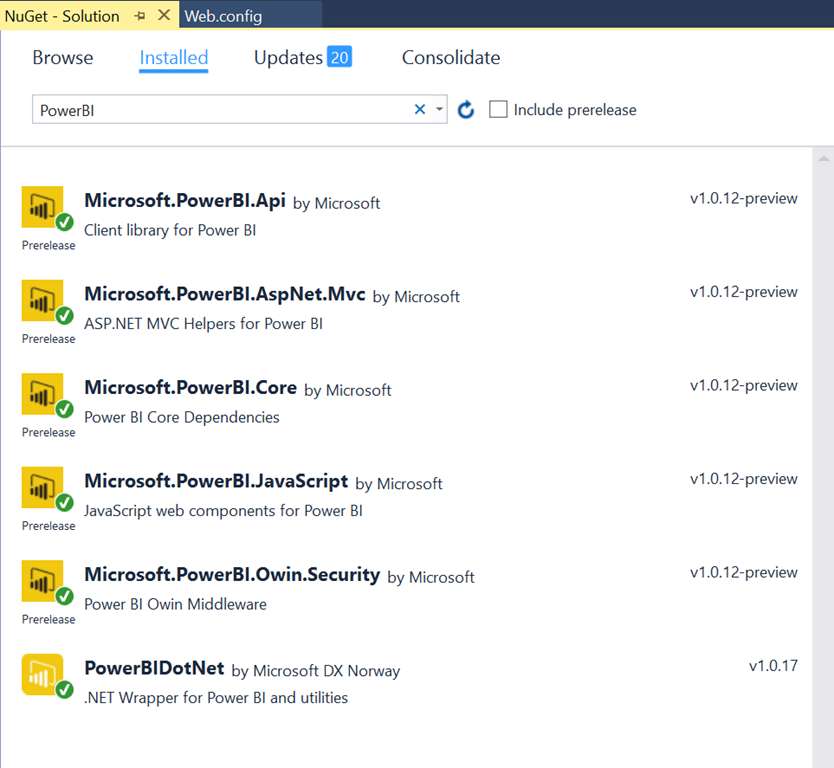This screenshot has height=768, width=834.
Task: Click the Microsoft.PowerBI.JavaScript package icon
Action: pyautogui.click(x=43, y=488)
